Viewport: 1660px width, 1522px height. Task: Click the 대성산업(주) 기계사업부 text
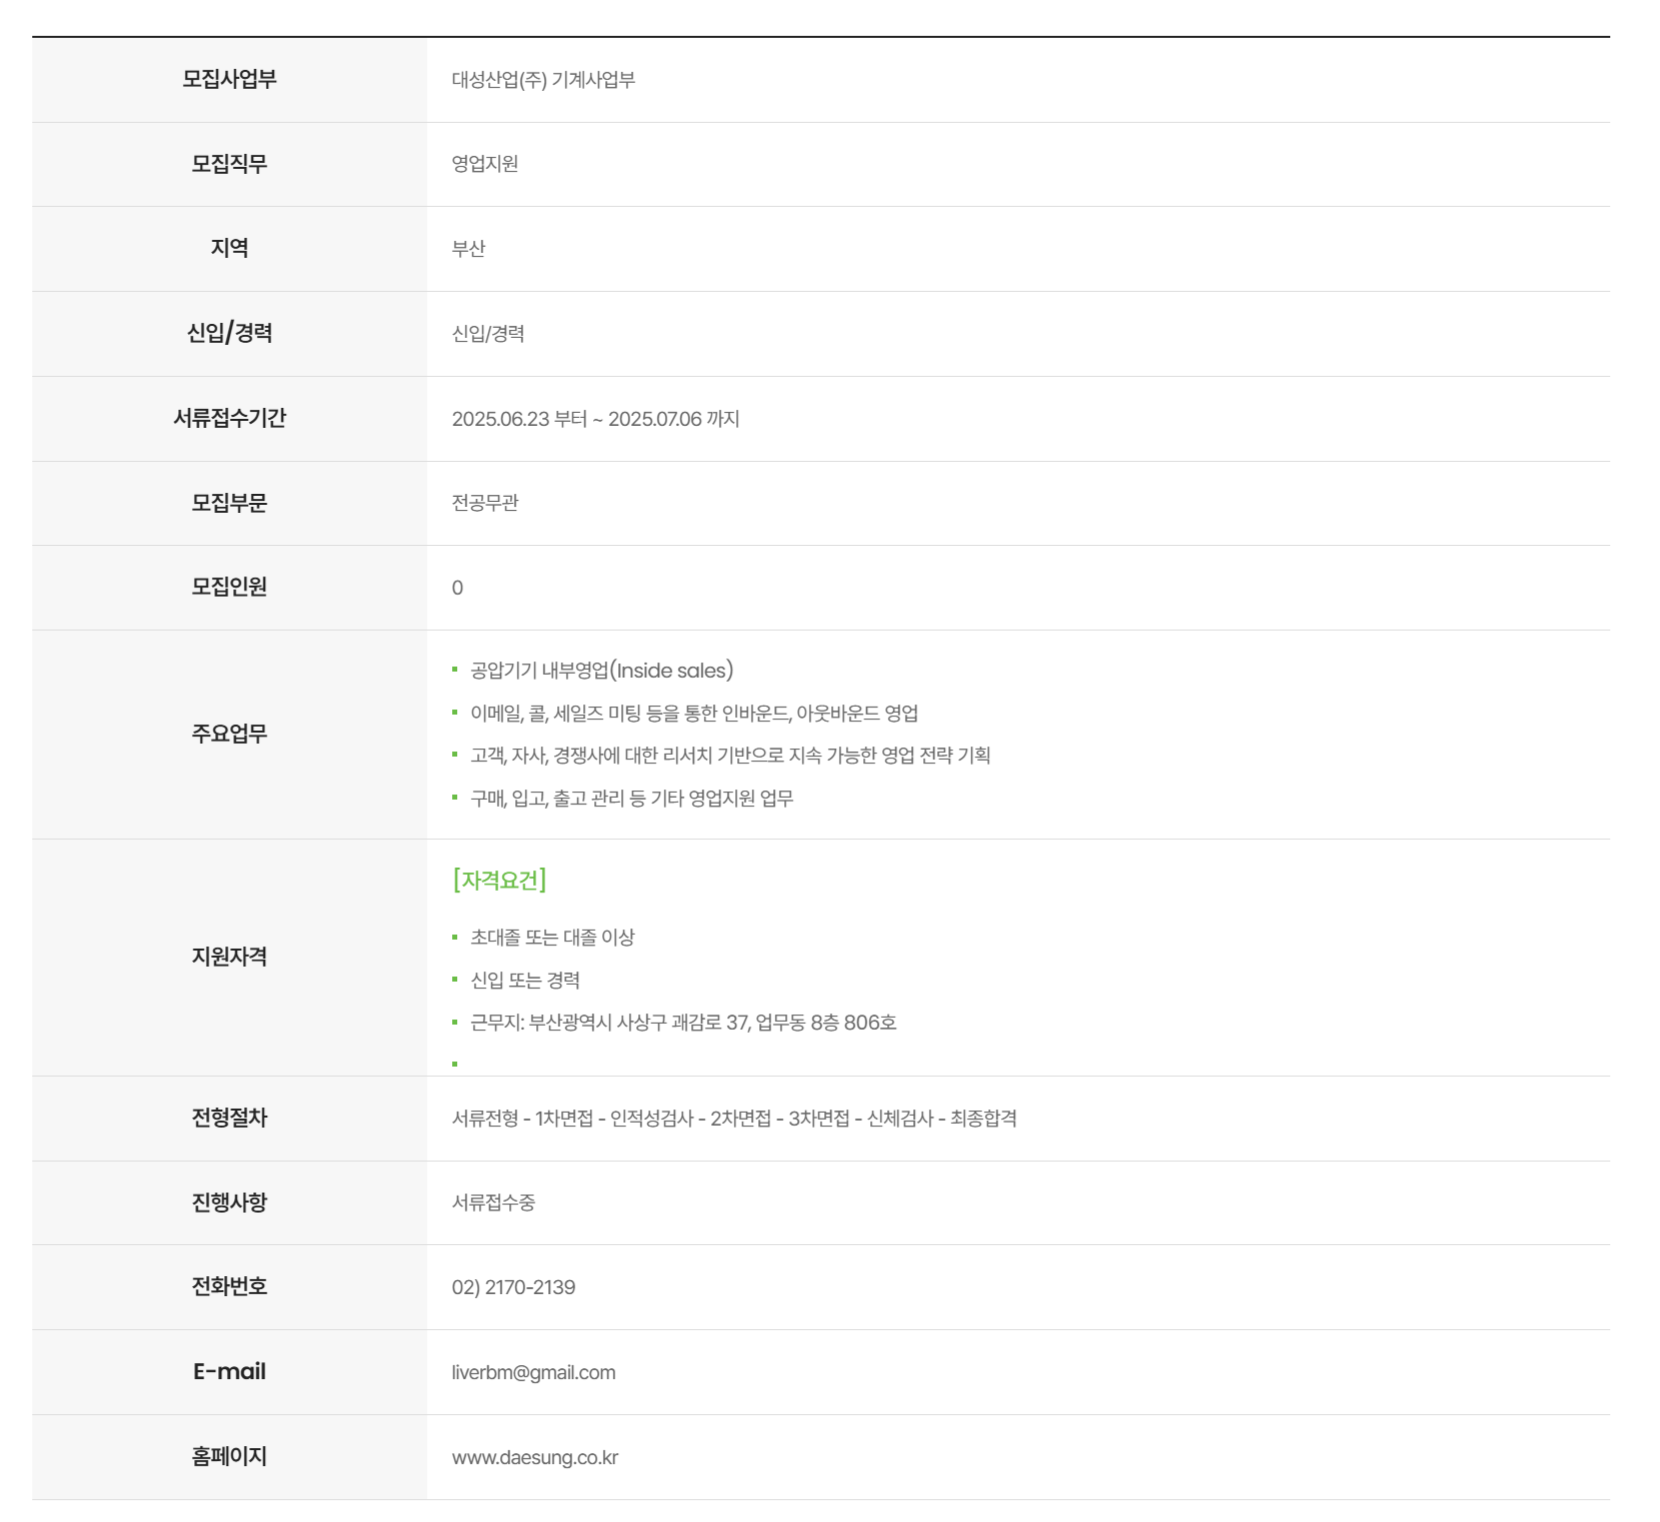pyautogui.click(x=543, y=80)
